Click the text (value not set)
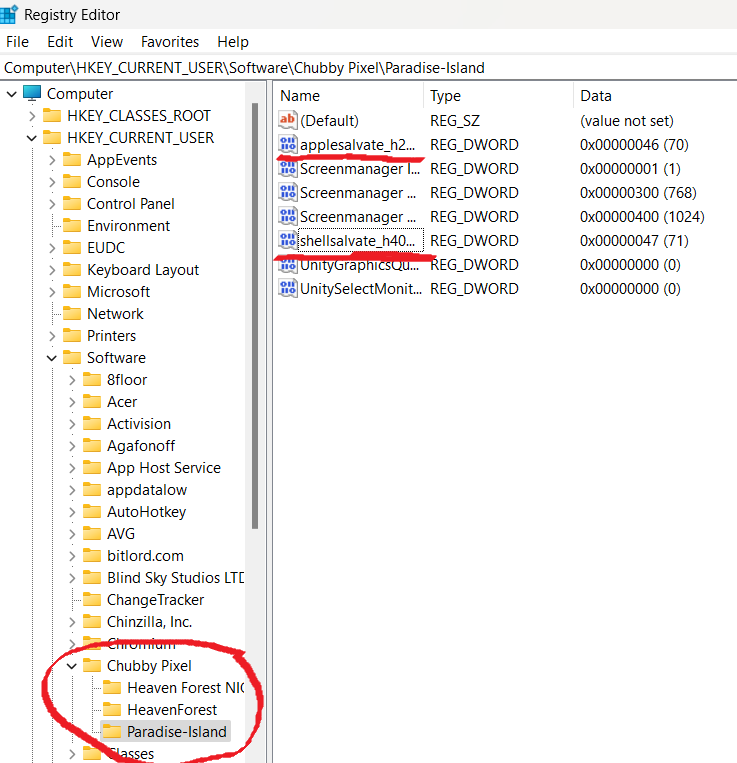 coord(627,121)
